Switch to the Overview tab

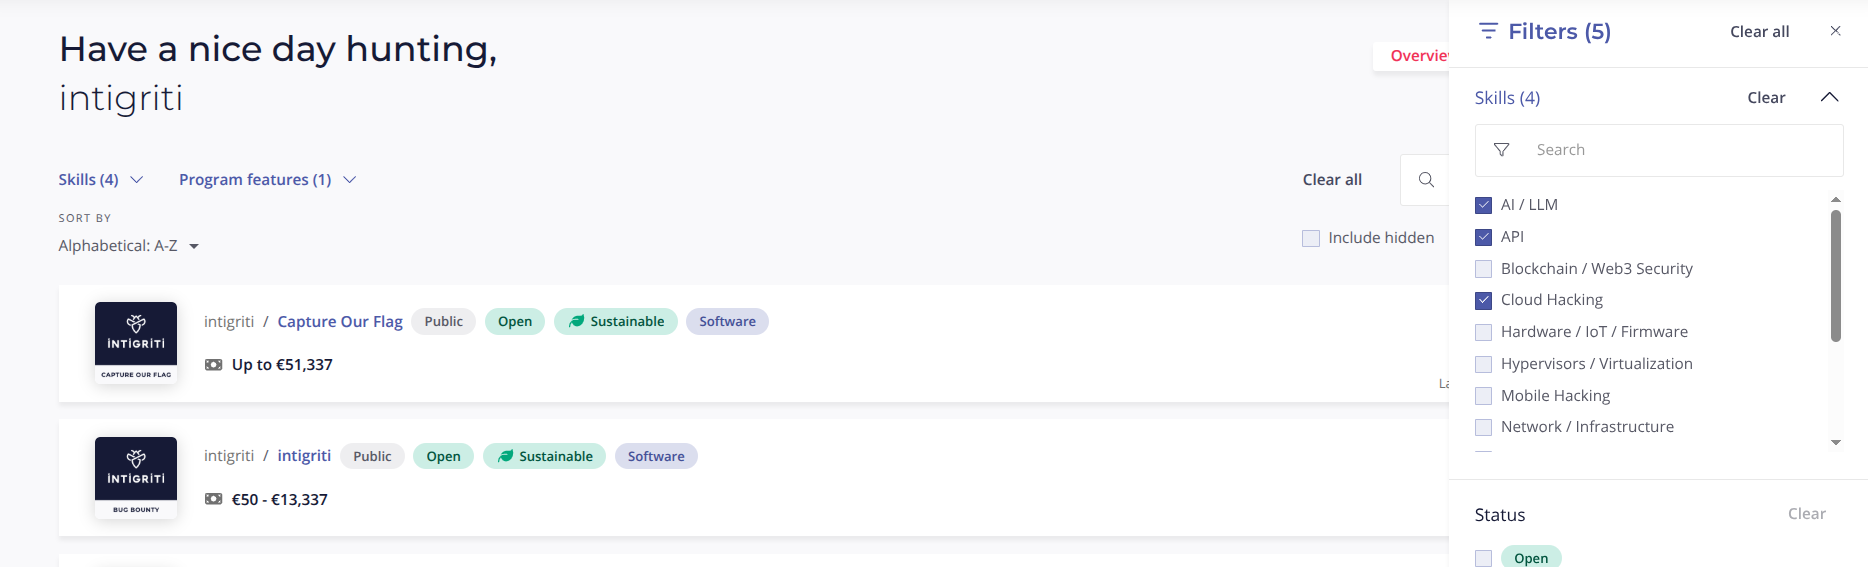(x=1418, y=56)
